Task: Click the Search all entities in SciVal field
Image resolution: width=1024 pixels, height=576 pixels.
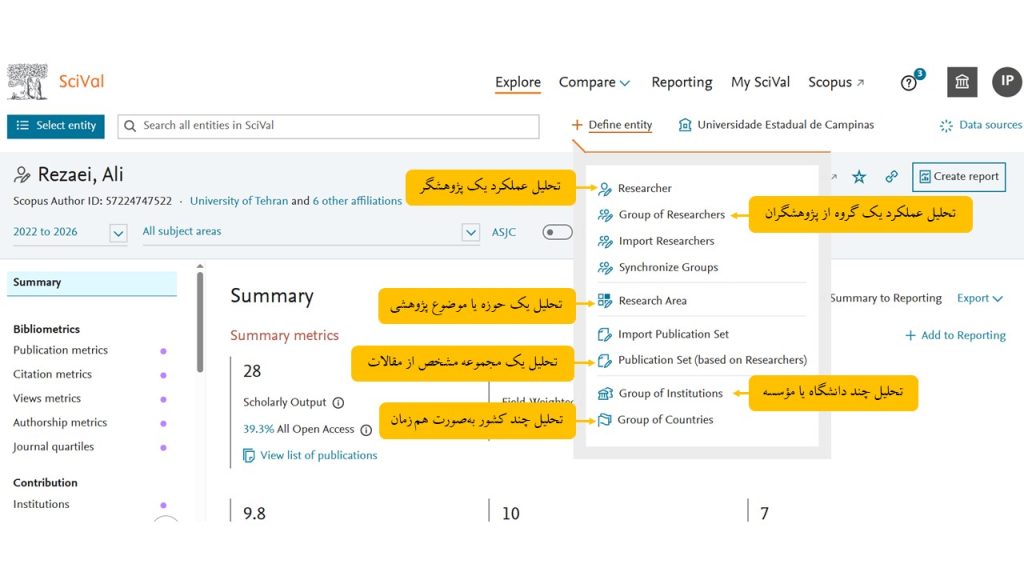Action: pyautogui.click(x=328, y=126)
